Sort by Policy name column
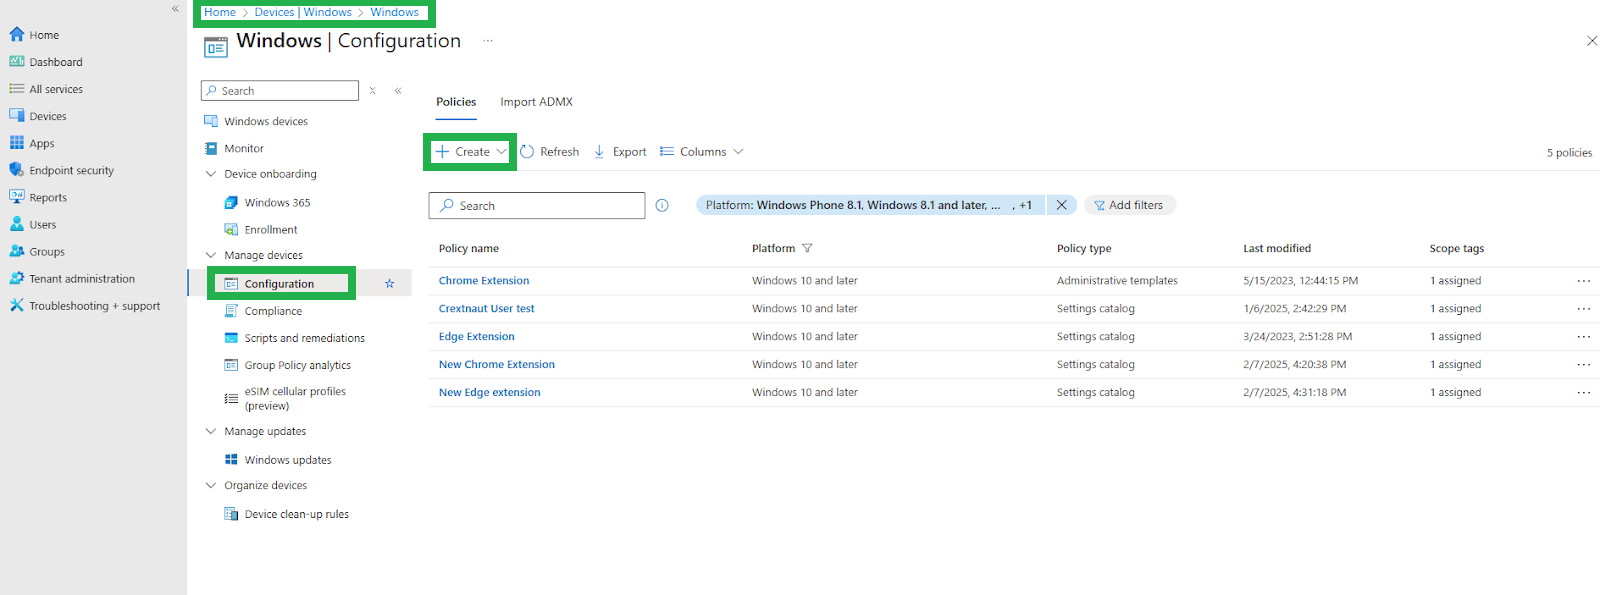 tap(469, 248)
